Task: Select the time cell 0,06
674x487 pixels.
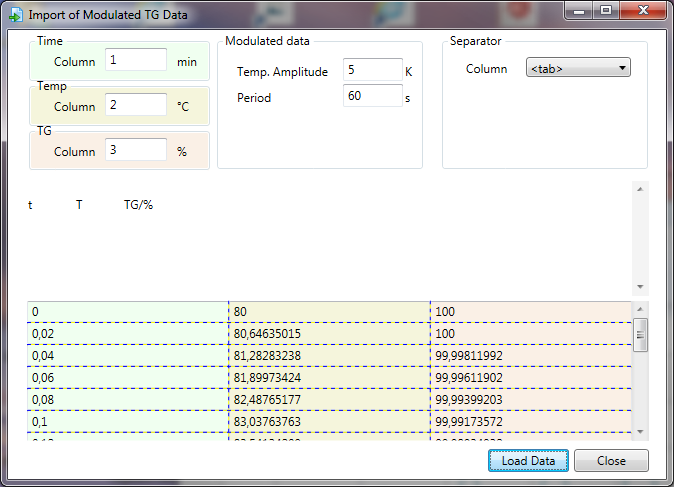Action: (x=128, y=377)
